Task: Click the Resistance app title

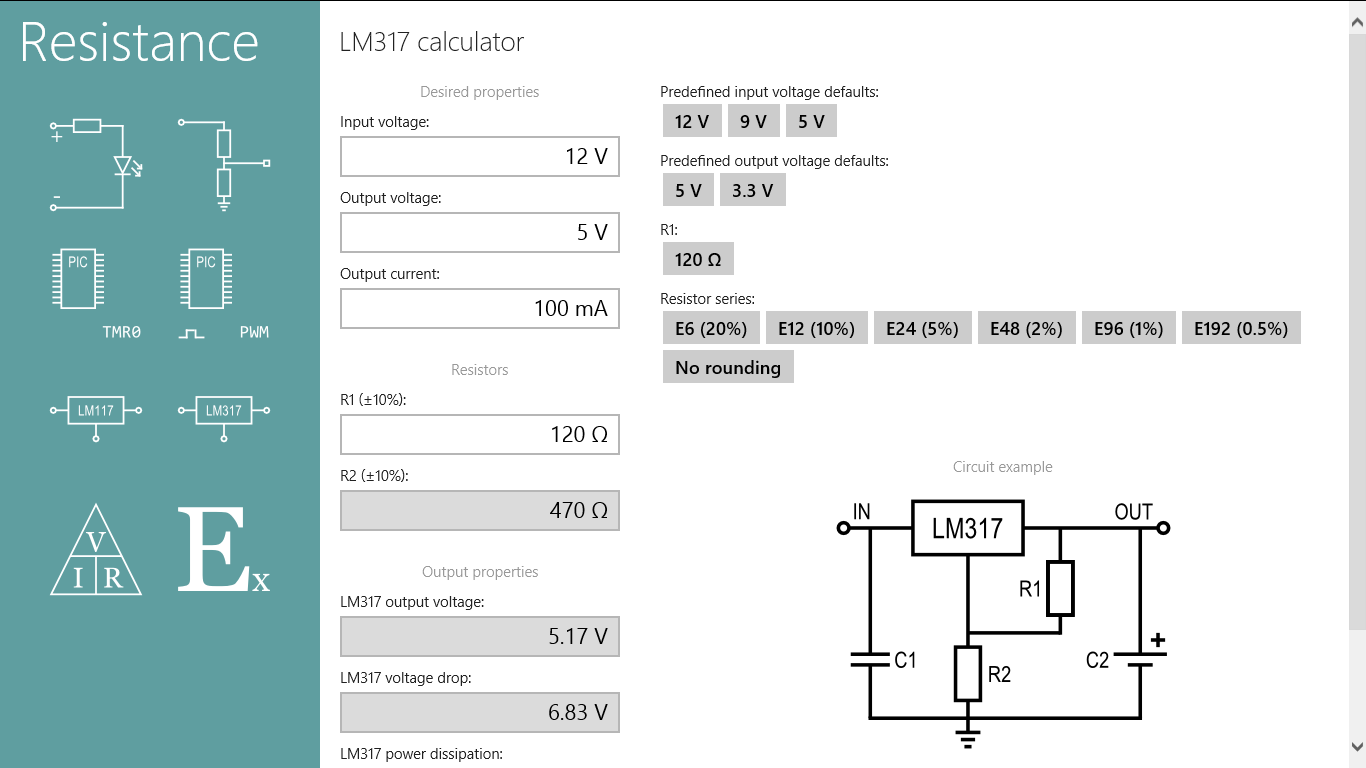Action: pyautogui.click(x=139, y=42)
